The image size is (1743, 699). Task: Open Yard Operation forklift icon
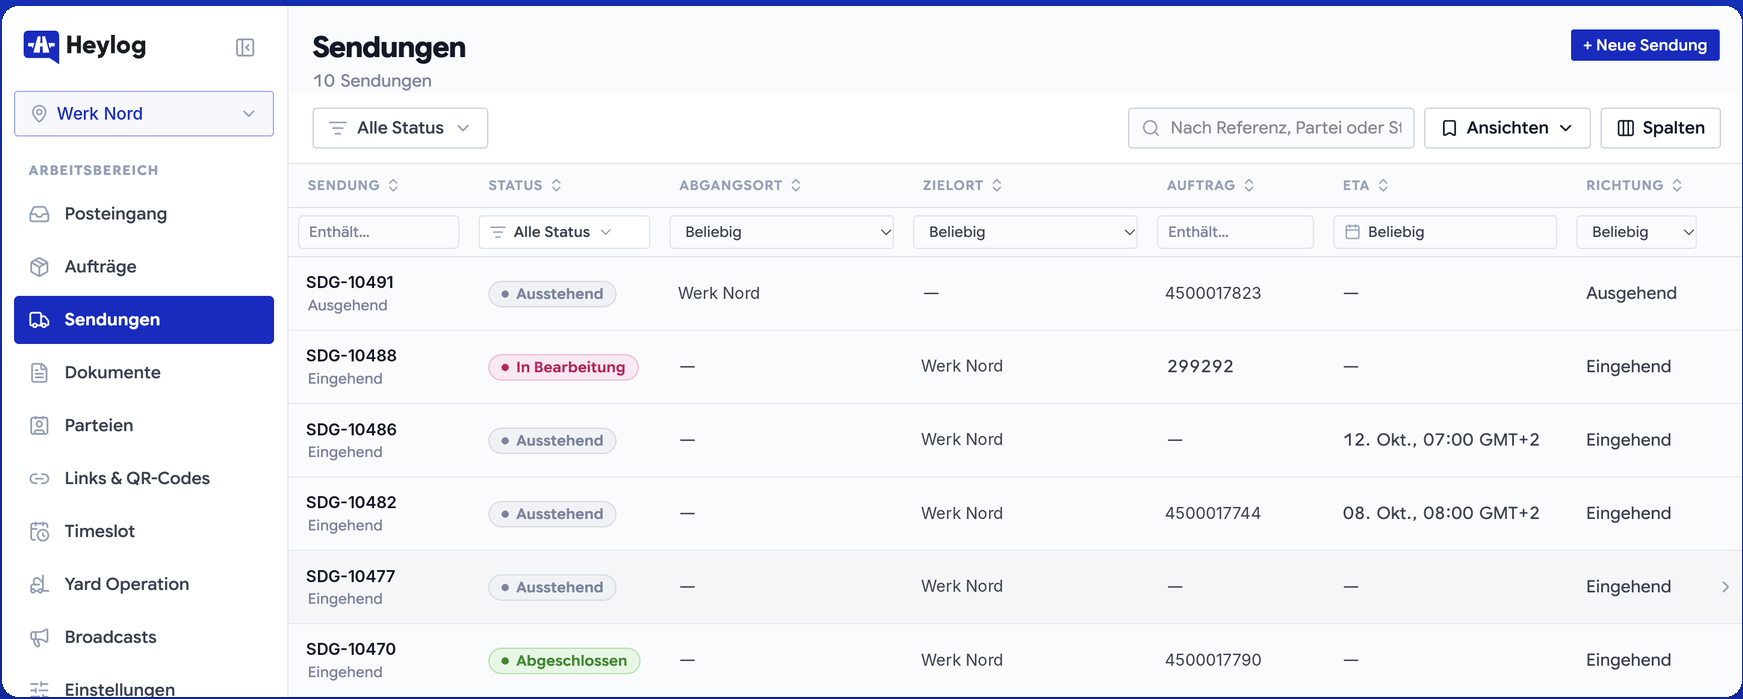coord(39,585)
